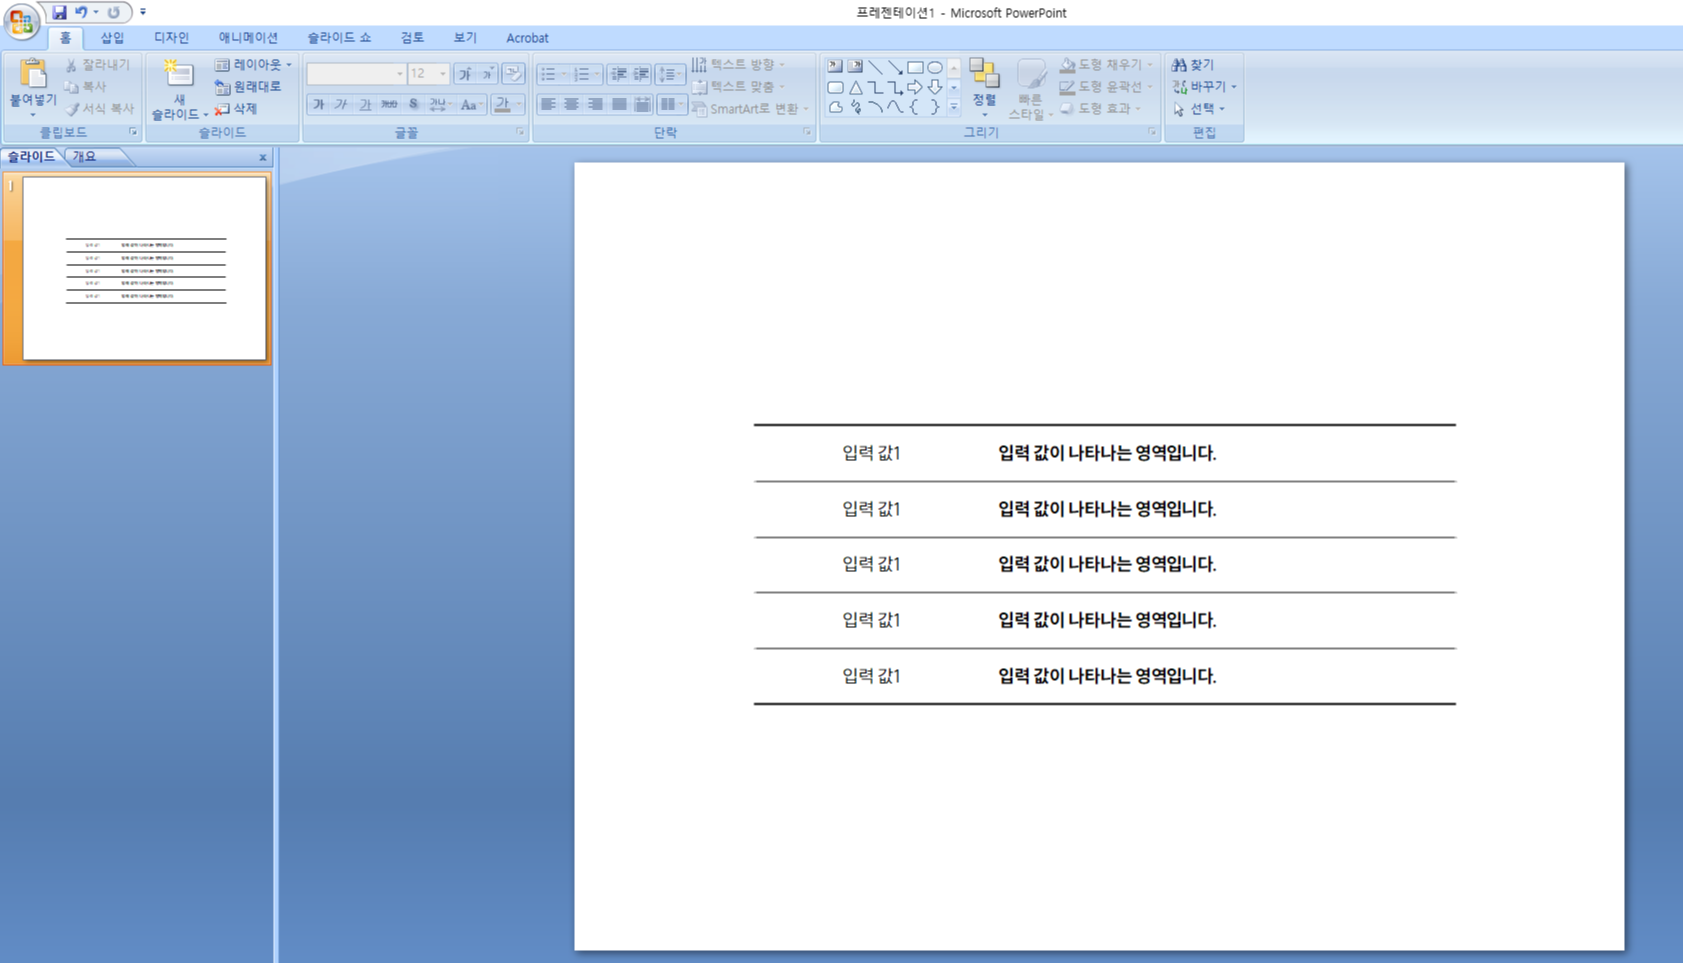This screenshot has width=1683, height=963.
Task: Undo the last action
Action: 81,12
